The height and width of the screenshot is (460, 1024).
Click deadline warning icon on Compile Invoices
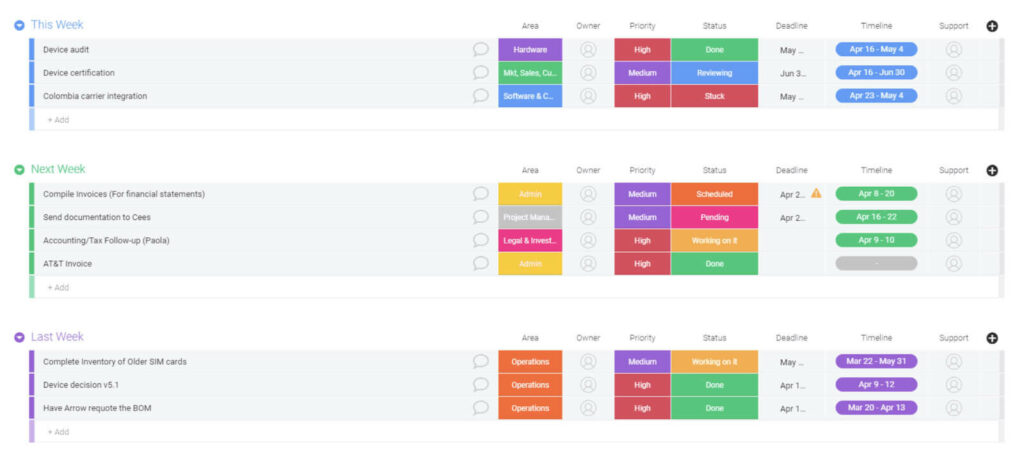(x=816, y=193)
